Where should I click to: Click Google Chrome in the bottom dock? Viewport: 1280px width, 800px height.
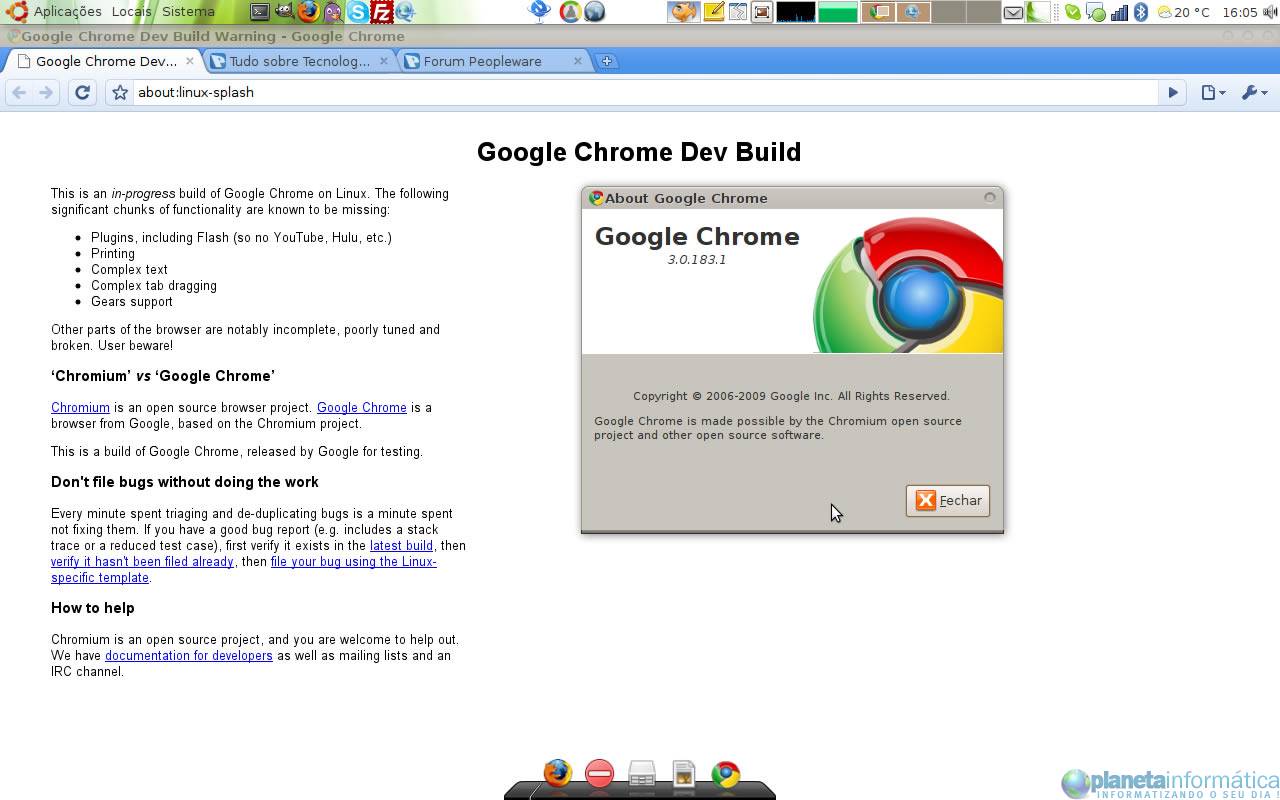click(x=725, y=774)
